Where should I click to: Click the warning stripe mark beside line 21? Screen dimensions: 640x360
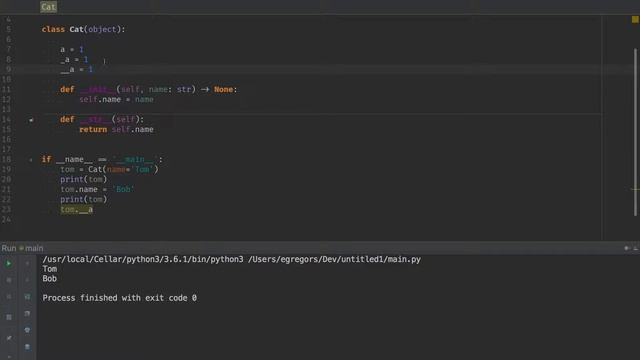pos(635,189)
